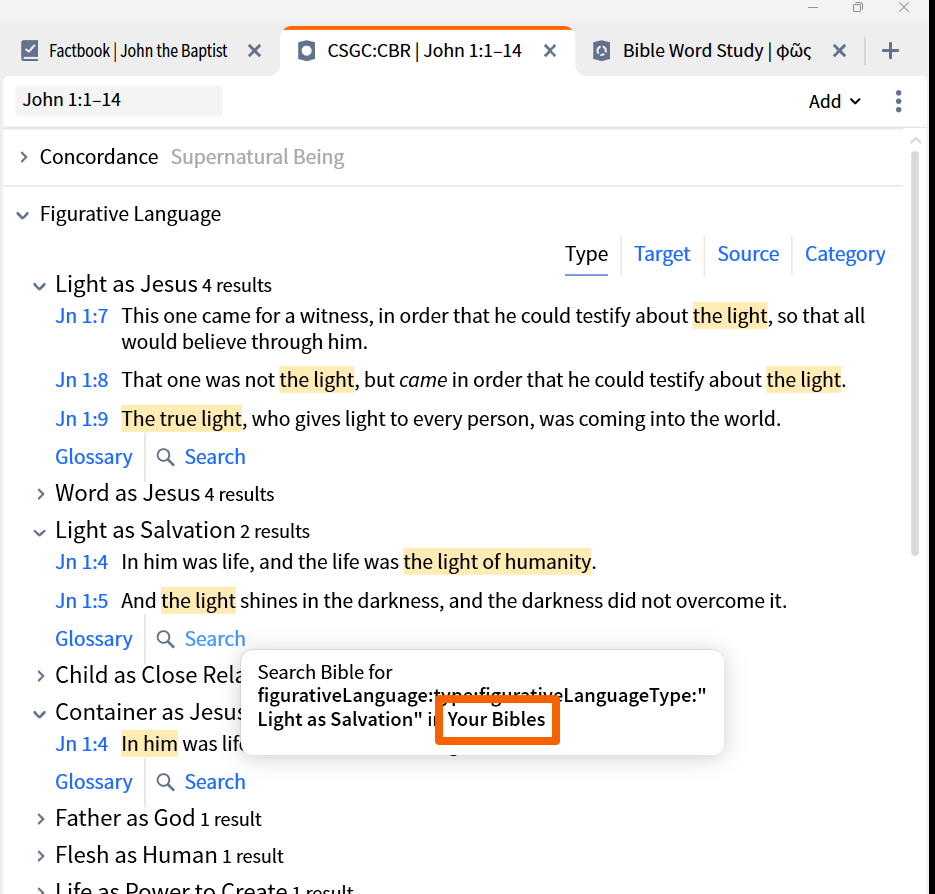Open Glossary under Container as Jesus
Screen dimensions: 935x894
[x=94, y=782]
